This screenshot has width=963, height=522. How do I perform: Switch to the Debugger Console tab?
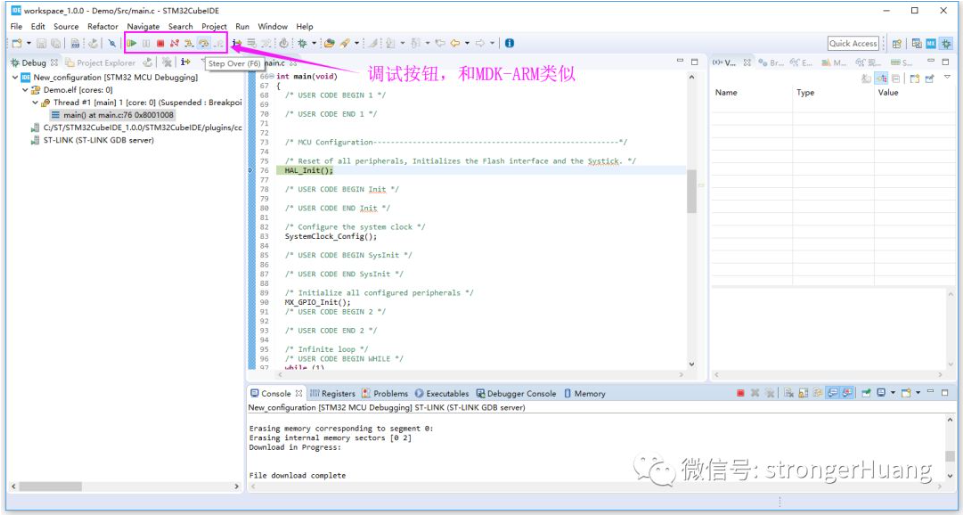click(x=516, y=393)
